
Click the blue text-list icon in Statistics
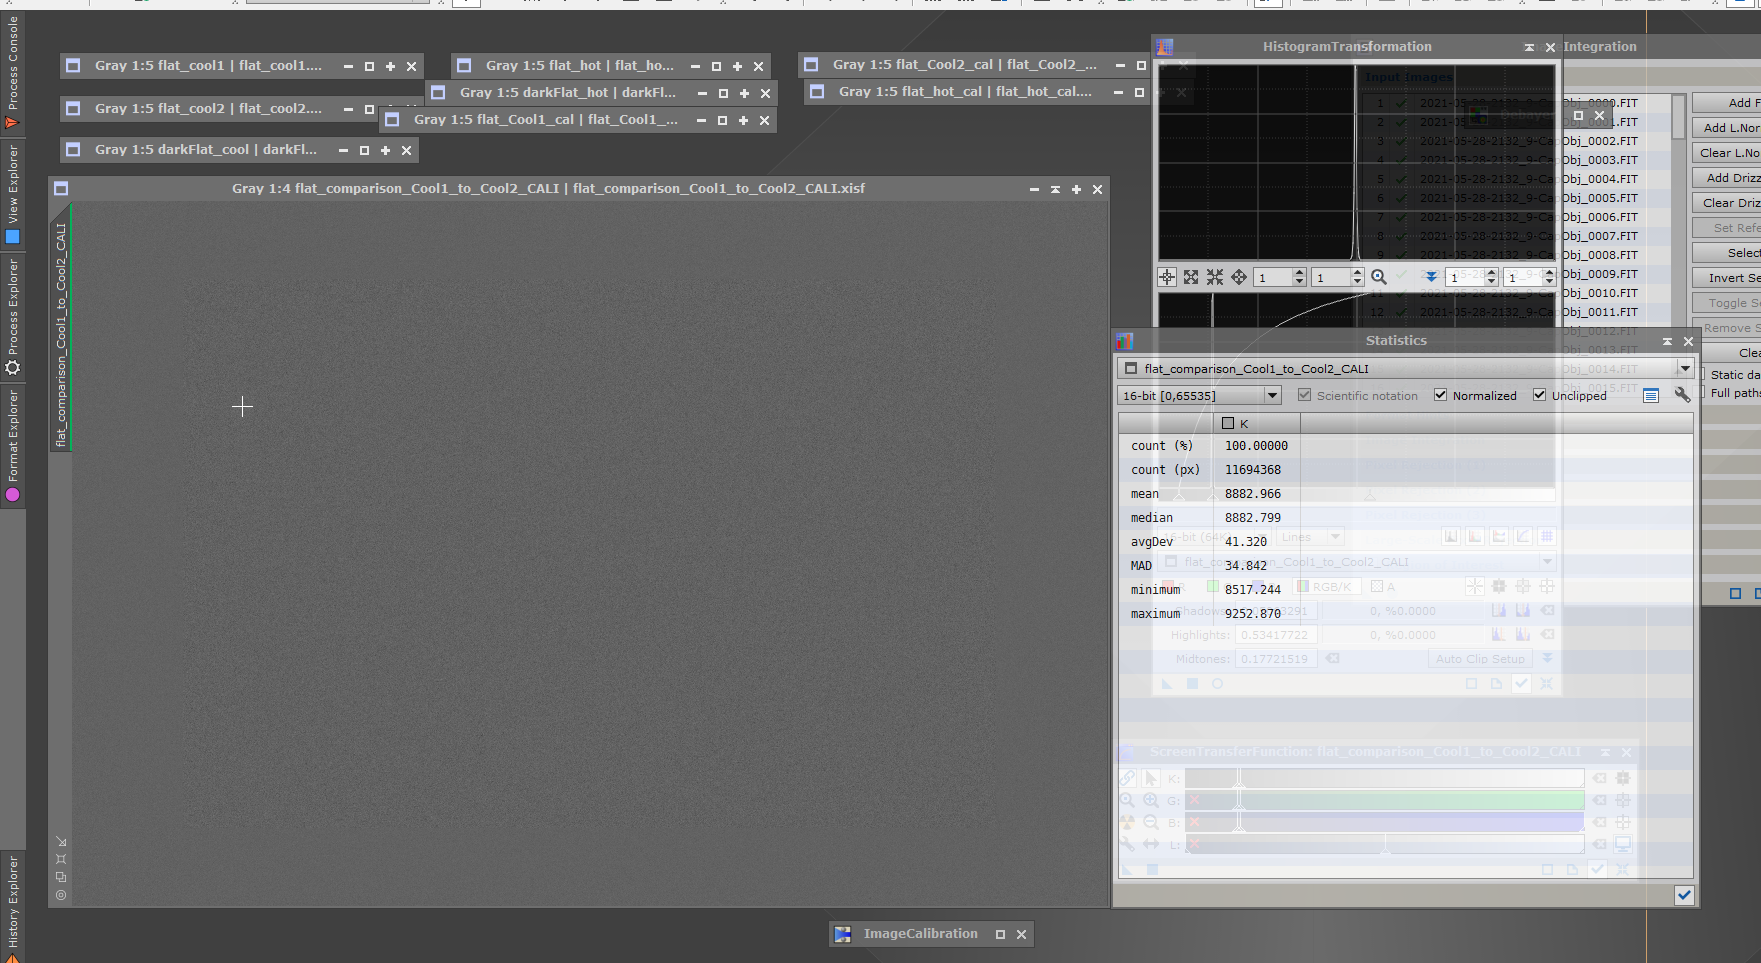(x=1651, y=396)
